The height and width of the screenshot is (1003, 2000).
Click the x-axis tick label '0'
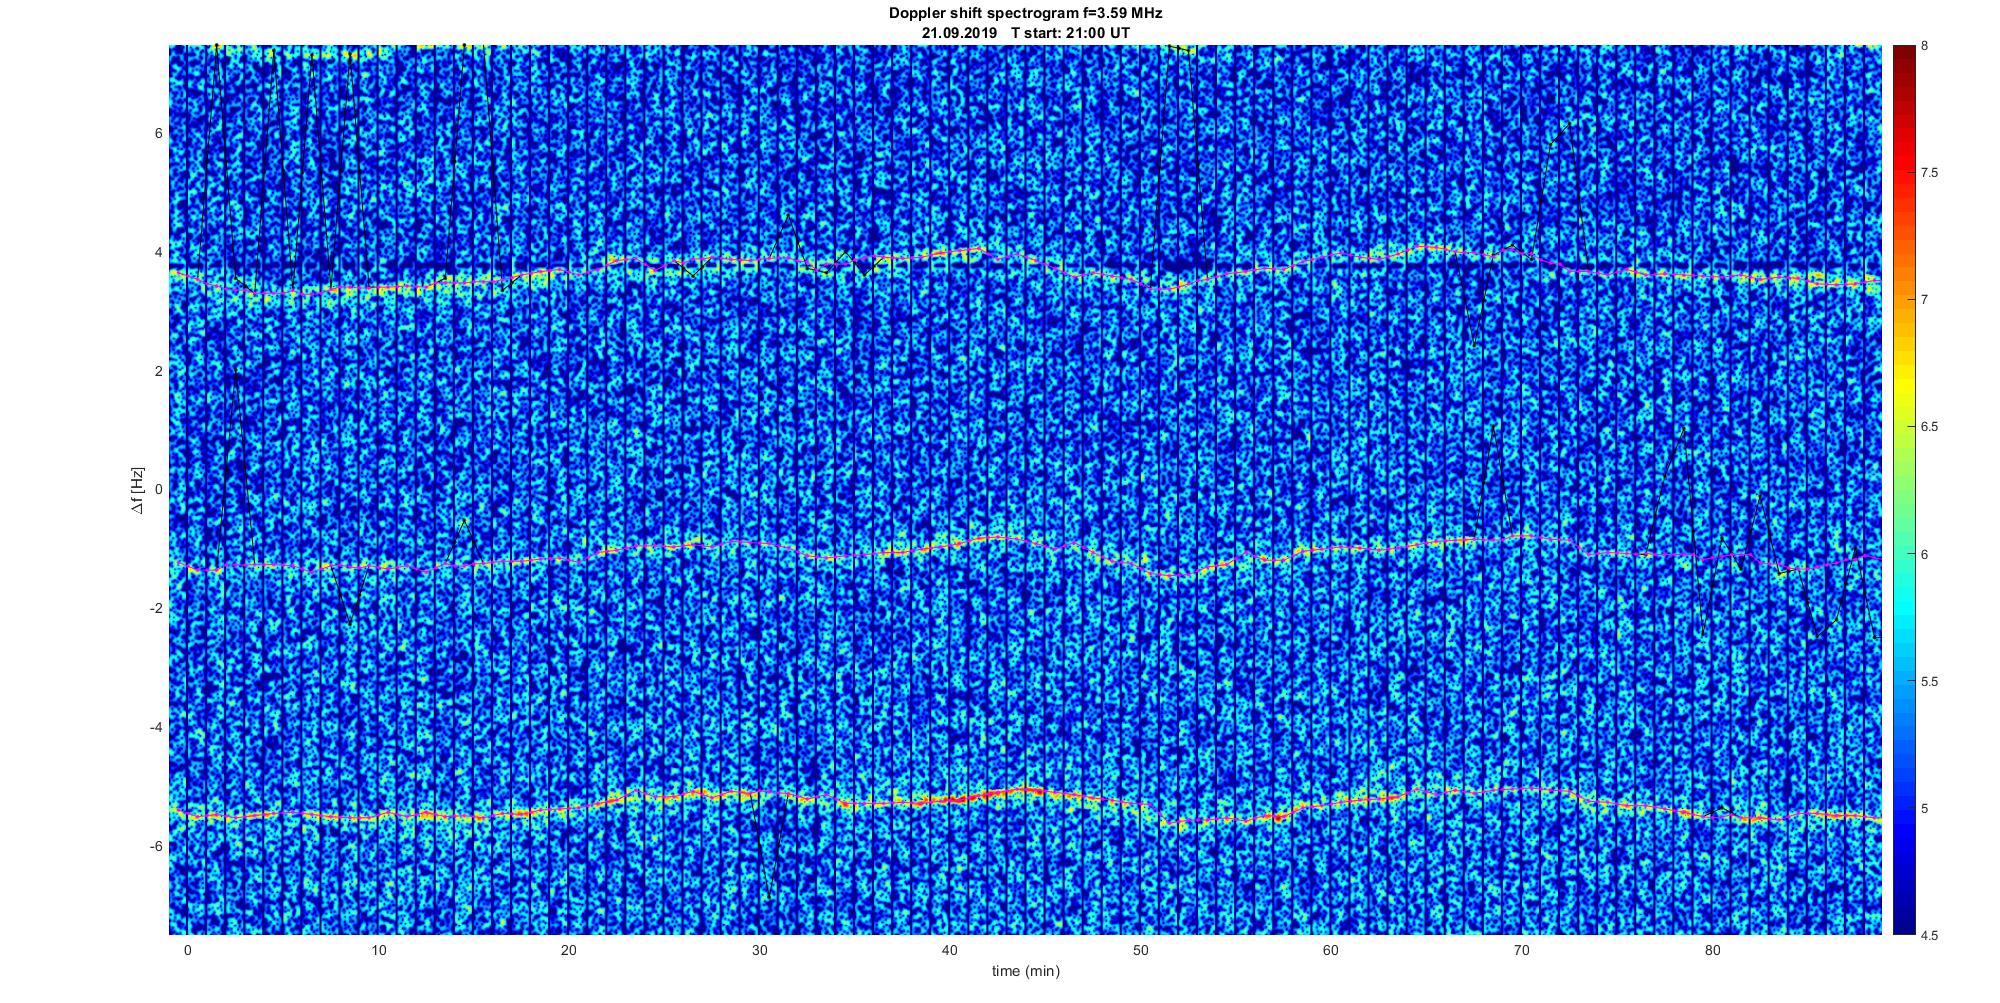(187, 950)
